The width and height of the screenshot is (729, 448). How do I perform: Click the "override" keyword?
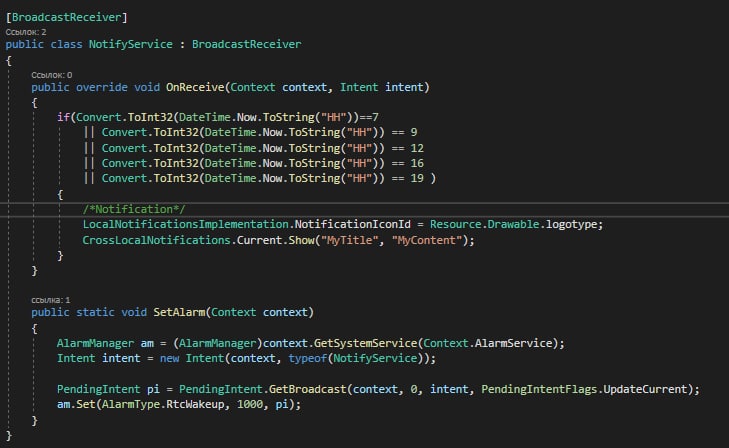102,87
